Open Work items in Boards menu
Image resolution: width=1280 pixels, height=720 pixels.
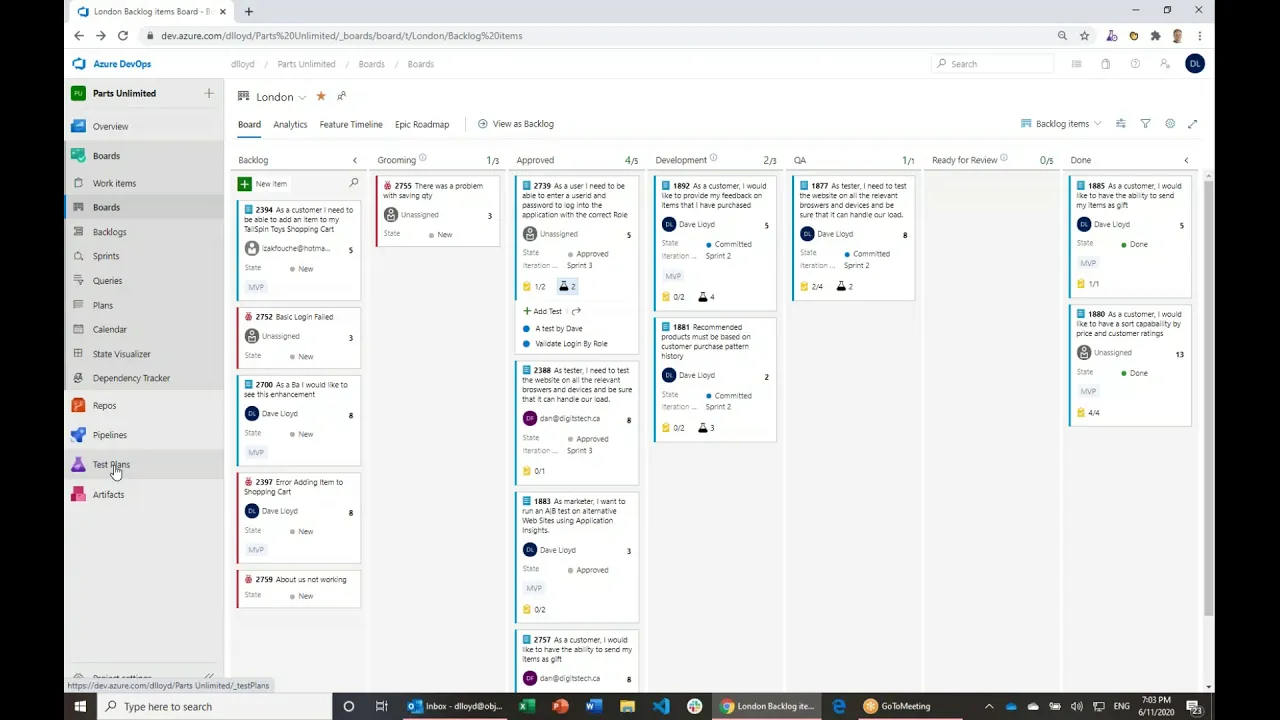click(x=114, y=184)
